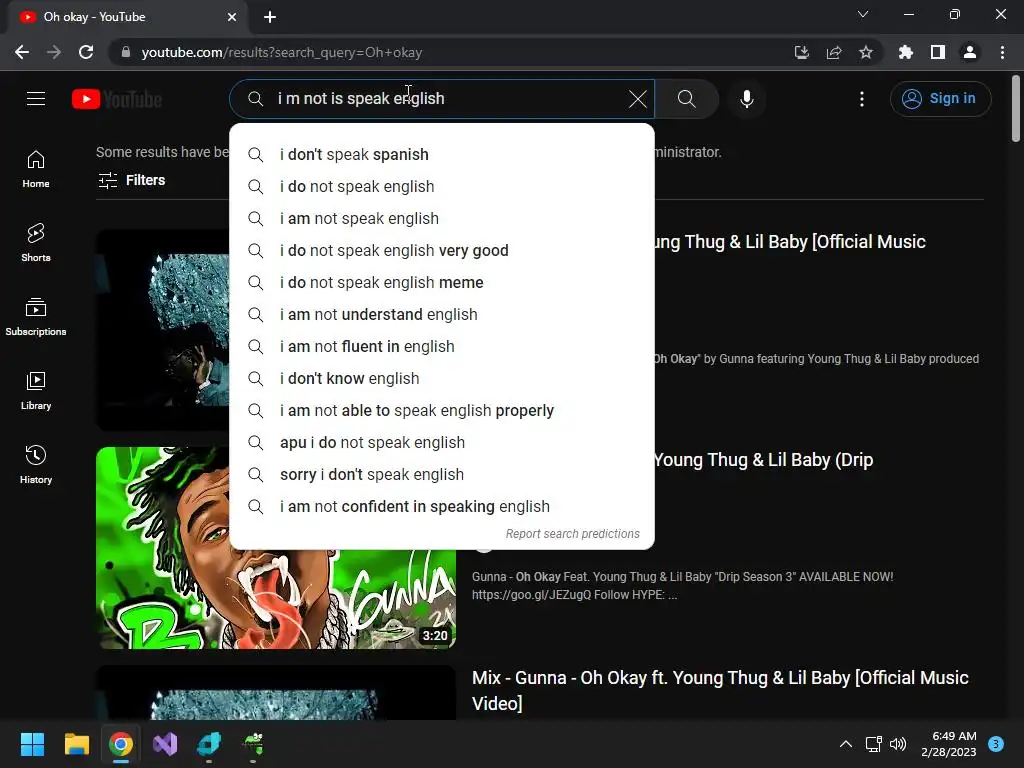1024x768 pixels.
Task: Open the Chrome profile avatar menu
Action: (x=970, y=52)
